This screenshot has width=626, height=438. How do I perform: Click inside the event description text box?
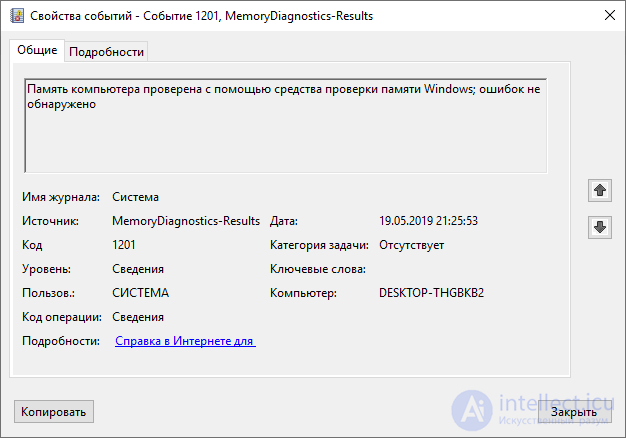(x=285, y=126)
